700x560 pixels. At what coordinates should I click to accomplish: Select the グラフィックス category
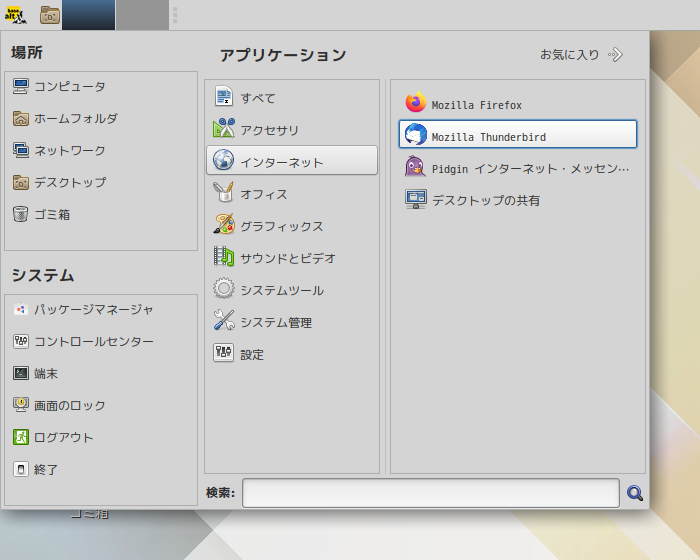pos(292,225)
